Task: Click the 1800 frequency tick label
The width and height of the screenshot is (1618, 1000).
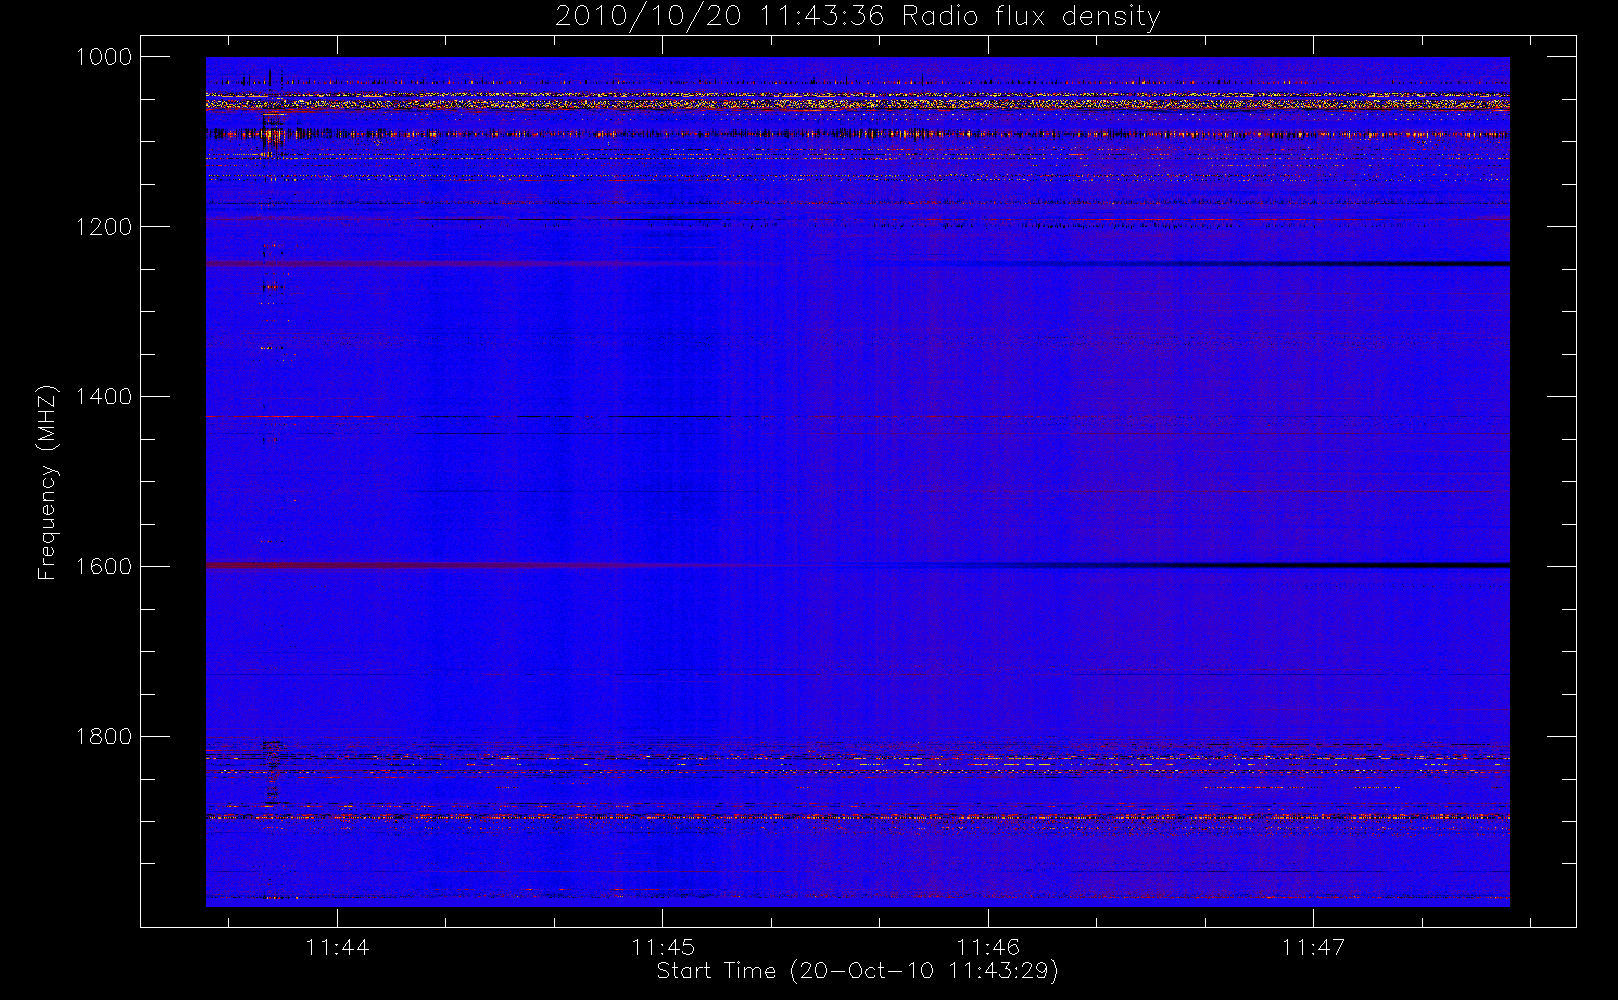Action: (104, 737)
